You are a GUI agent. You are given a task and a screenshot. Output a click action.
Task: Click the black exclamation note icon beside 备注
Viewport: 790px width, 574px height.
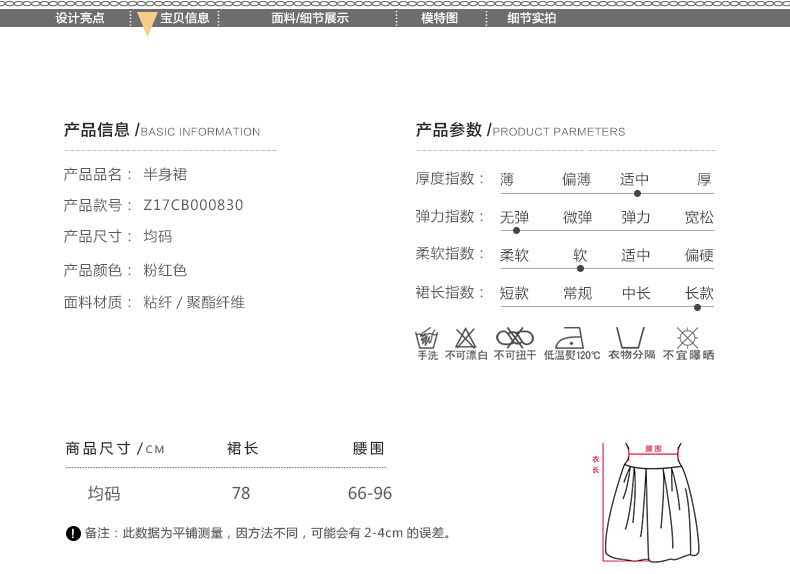73,534
